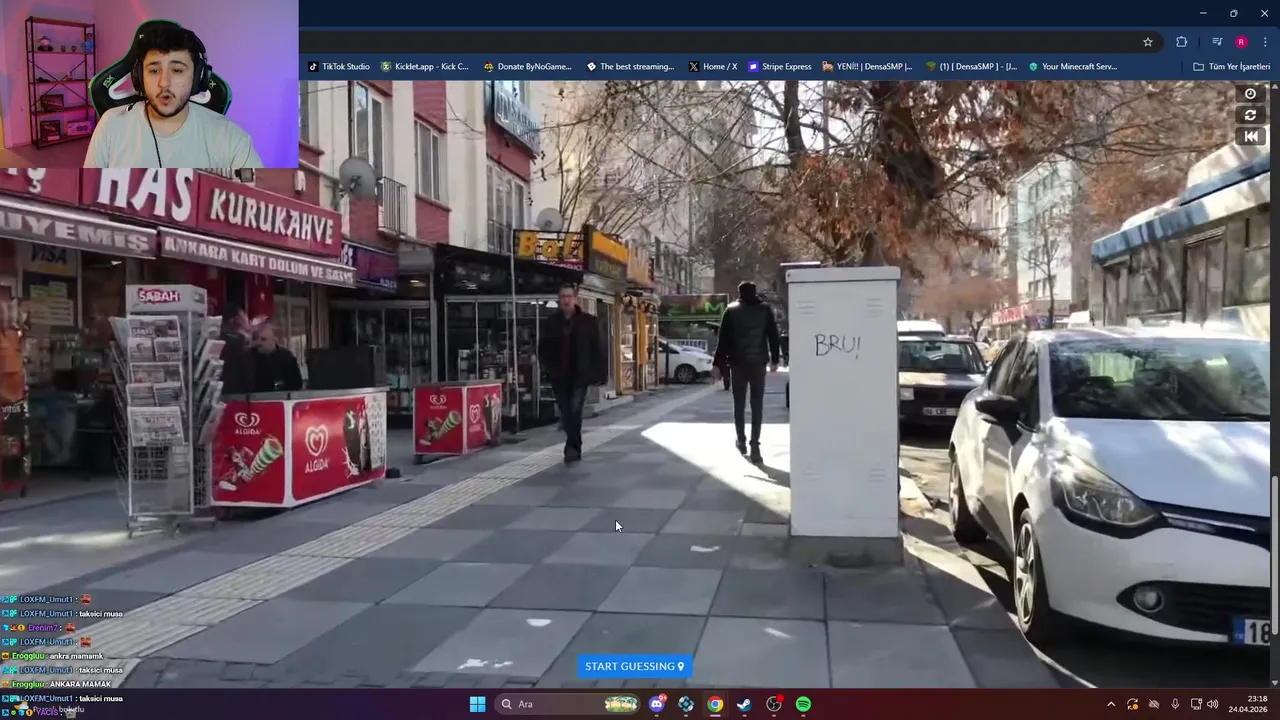Open the Your Minecraft Serv... bookmark
The width and height of the screenshot is (1280, 720).
coord(1072,67)
